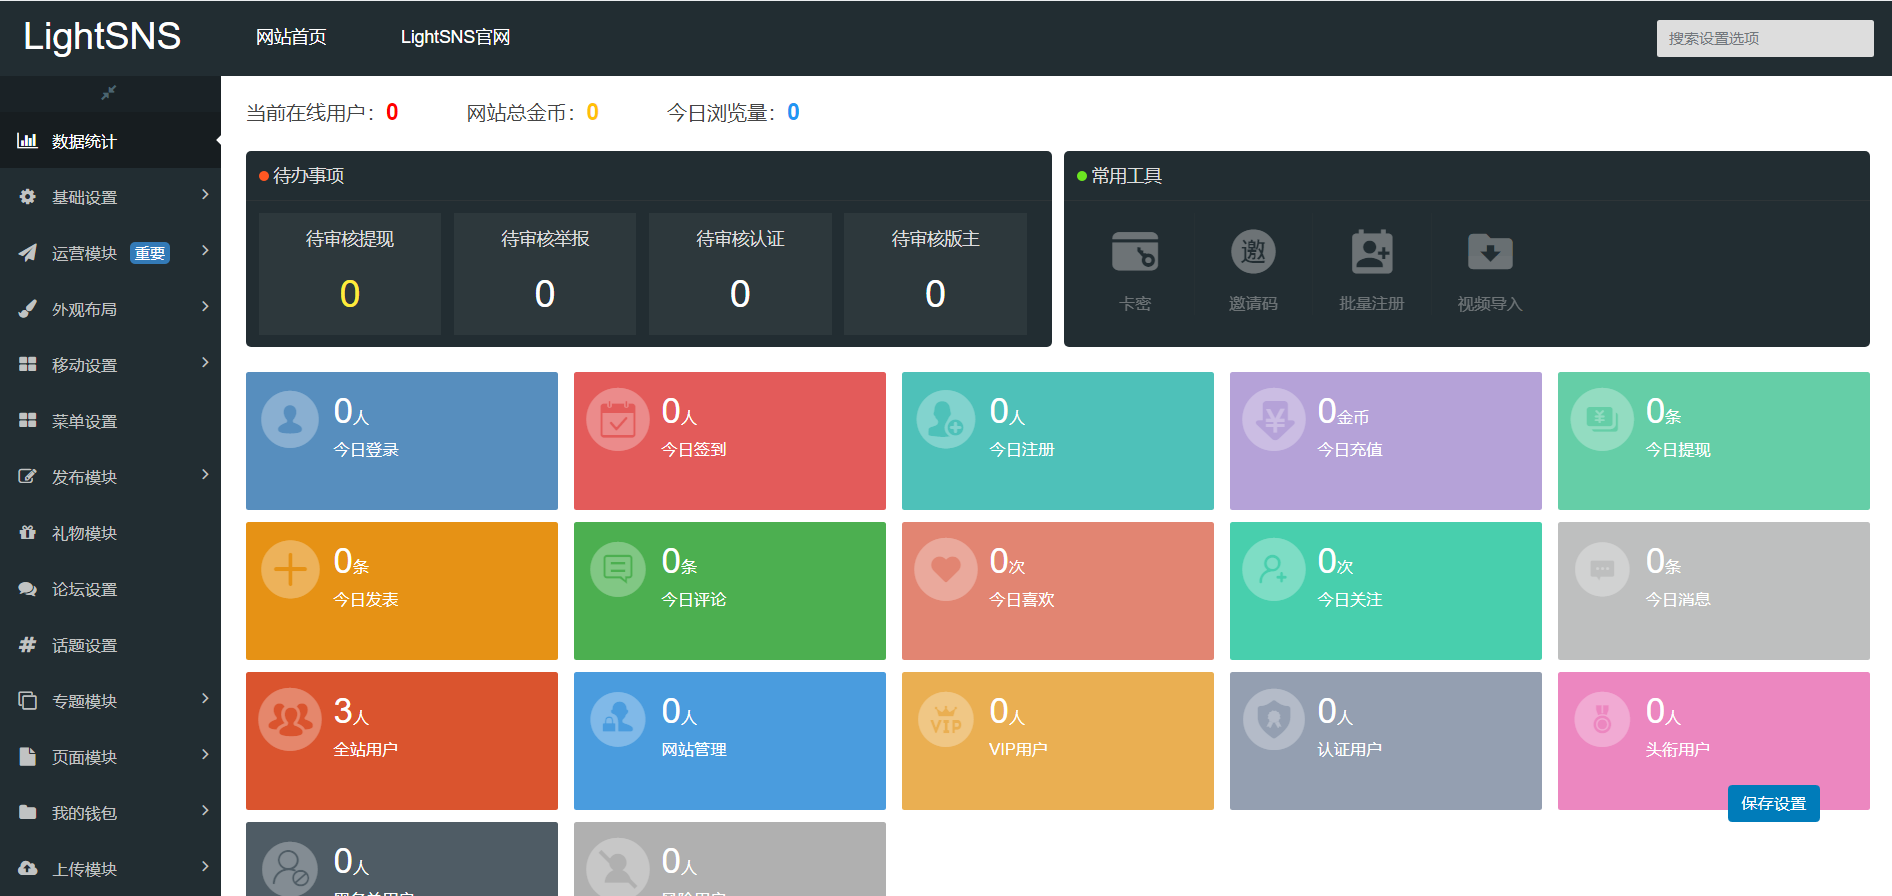Image resolution: width=1892 pixels, height=896 pixels.
Task: Click the 今日浏览量 count value
Action: coord(793,112)
